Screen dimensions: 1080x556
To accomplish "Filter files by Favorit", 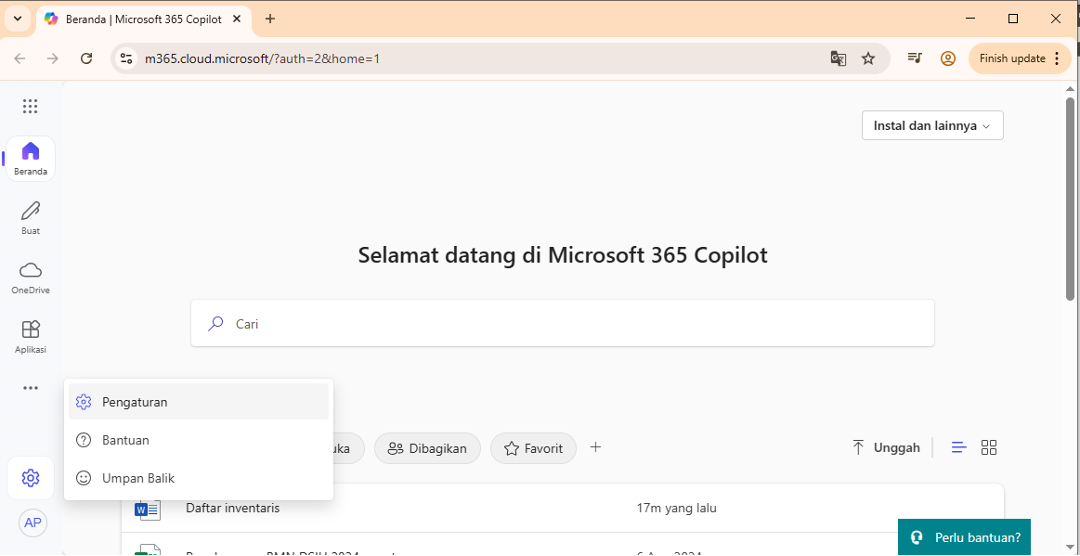I will point(533,449).
